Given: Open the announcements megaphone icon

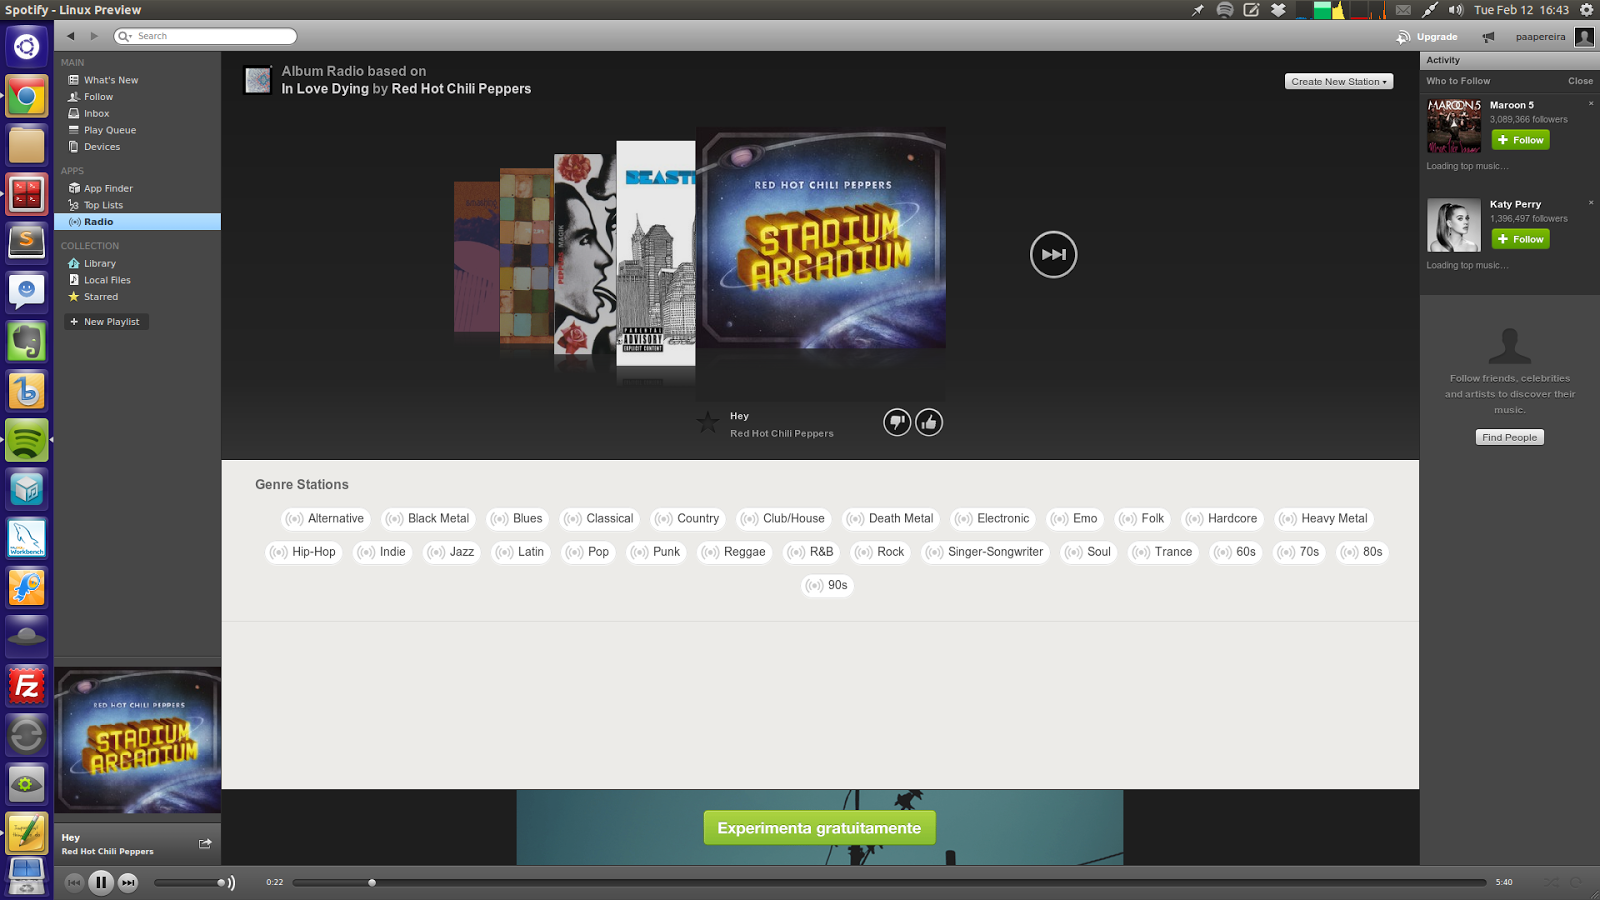Looking at the screenshot, I should [1488, 37].
